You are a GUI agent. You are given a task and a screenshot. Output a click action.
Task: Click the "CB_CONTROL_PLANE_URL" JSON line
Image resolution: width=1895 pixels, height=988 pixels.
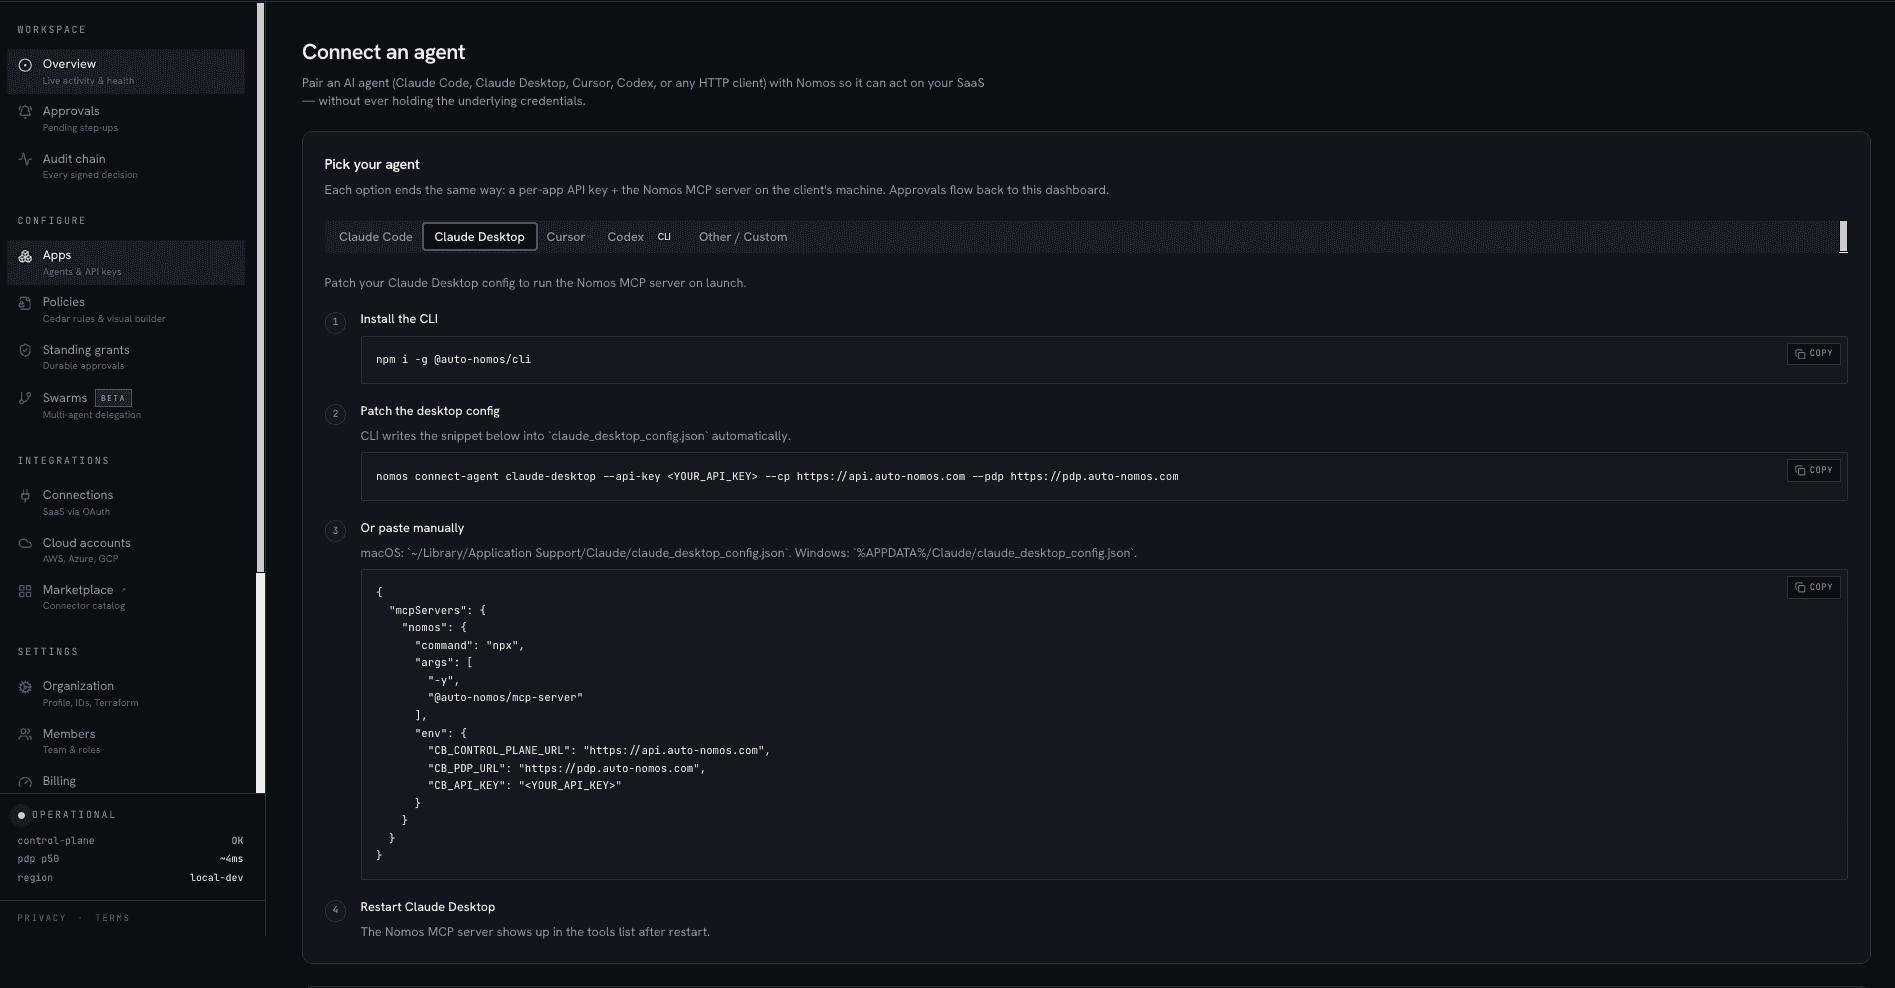599,751
